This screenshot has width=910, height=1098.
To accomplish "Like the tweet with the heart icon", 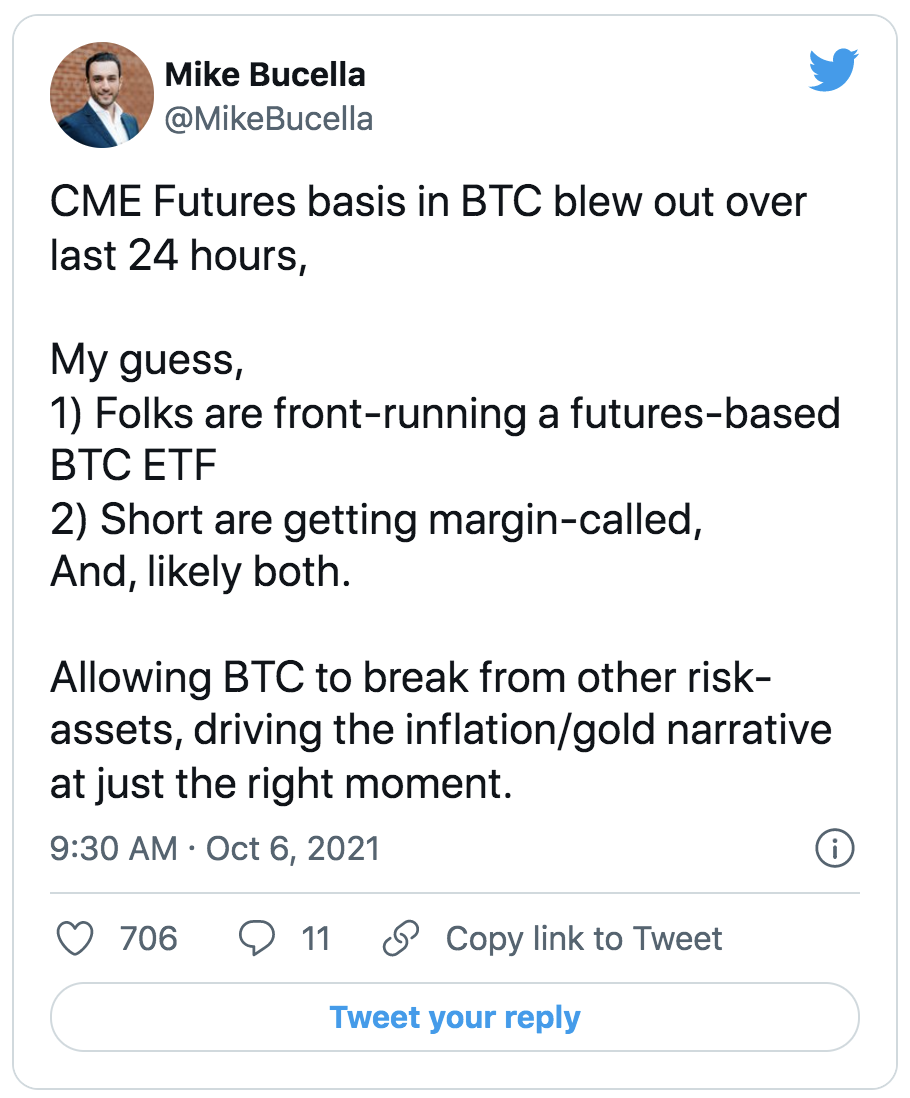I will click(x=75, y=938).
